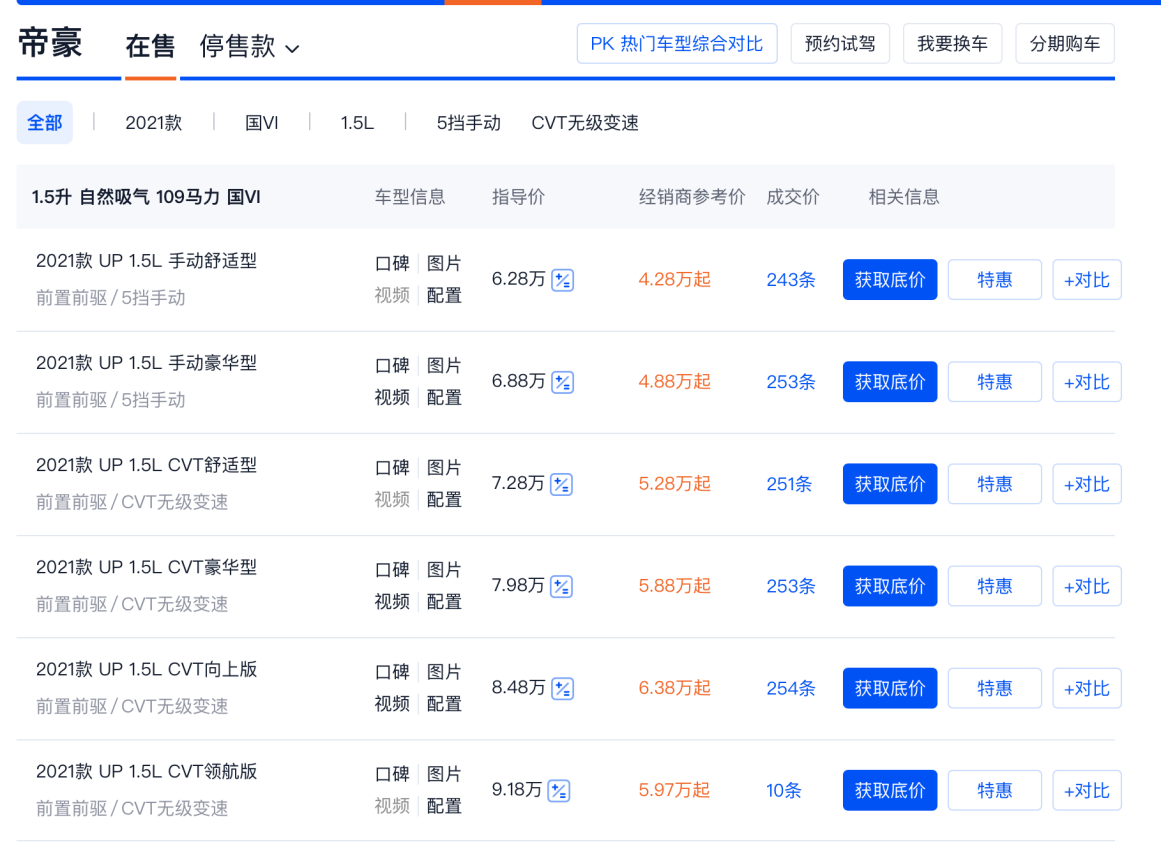Switch to the 在售 tab
The image size is (1161, 849).
150,46
